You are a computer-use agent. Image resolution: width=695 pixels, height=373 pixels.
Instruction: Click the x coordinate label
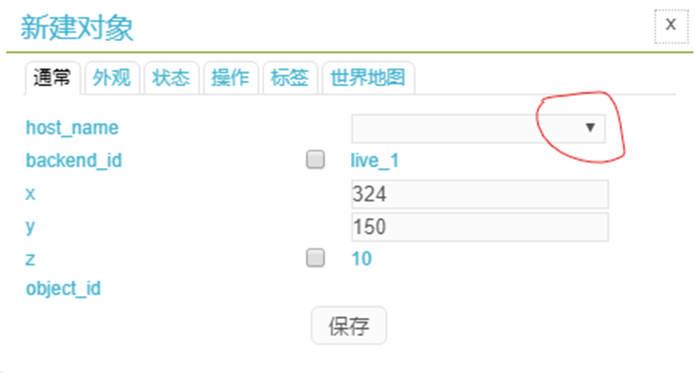[x=30, y=194]
